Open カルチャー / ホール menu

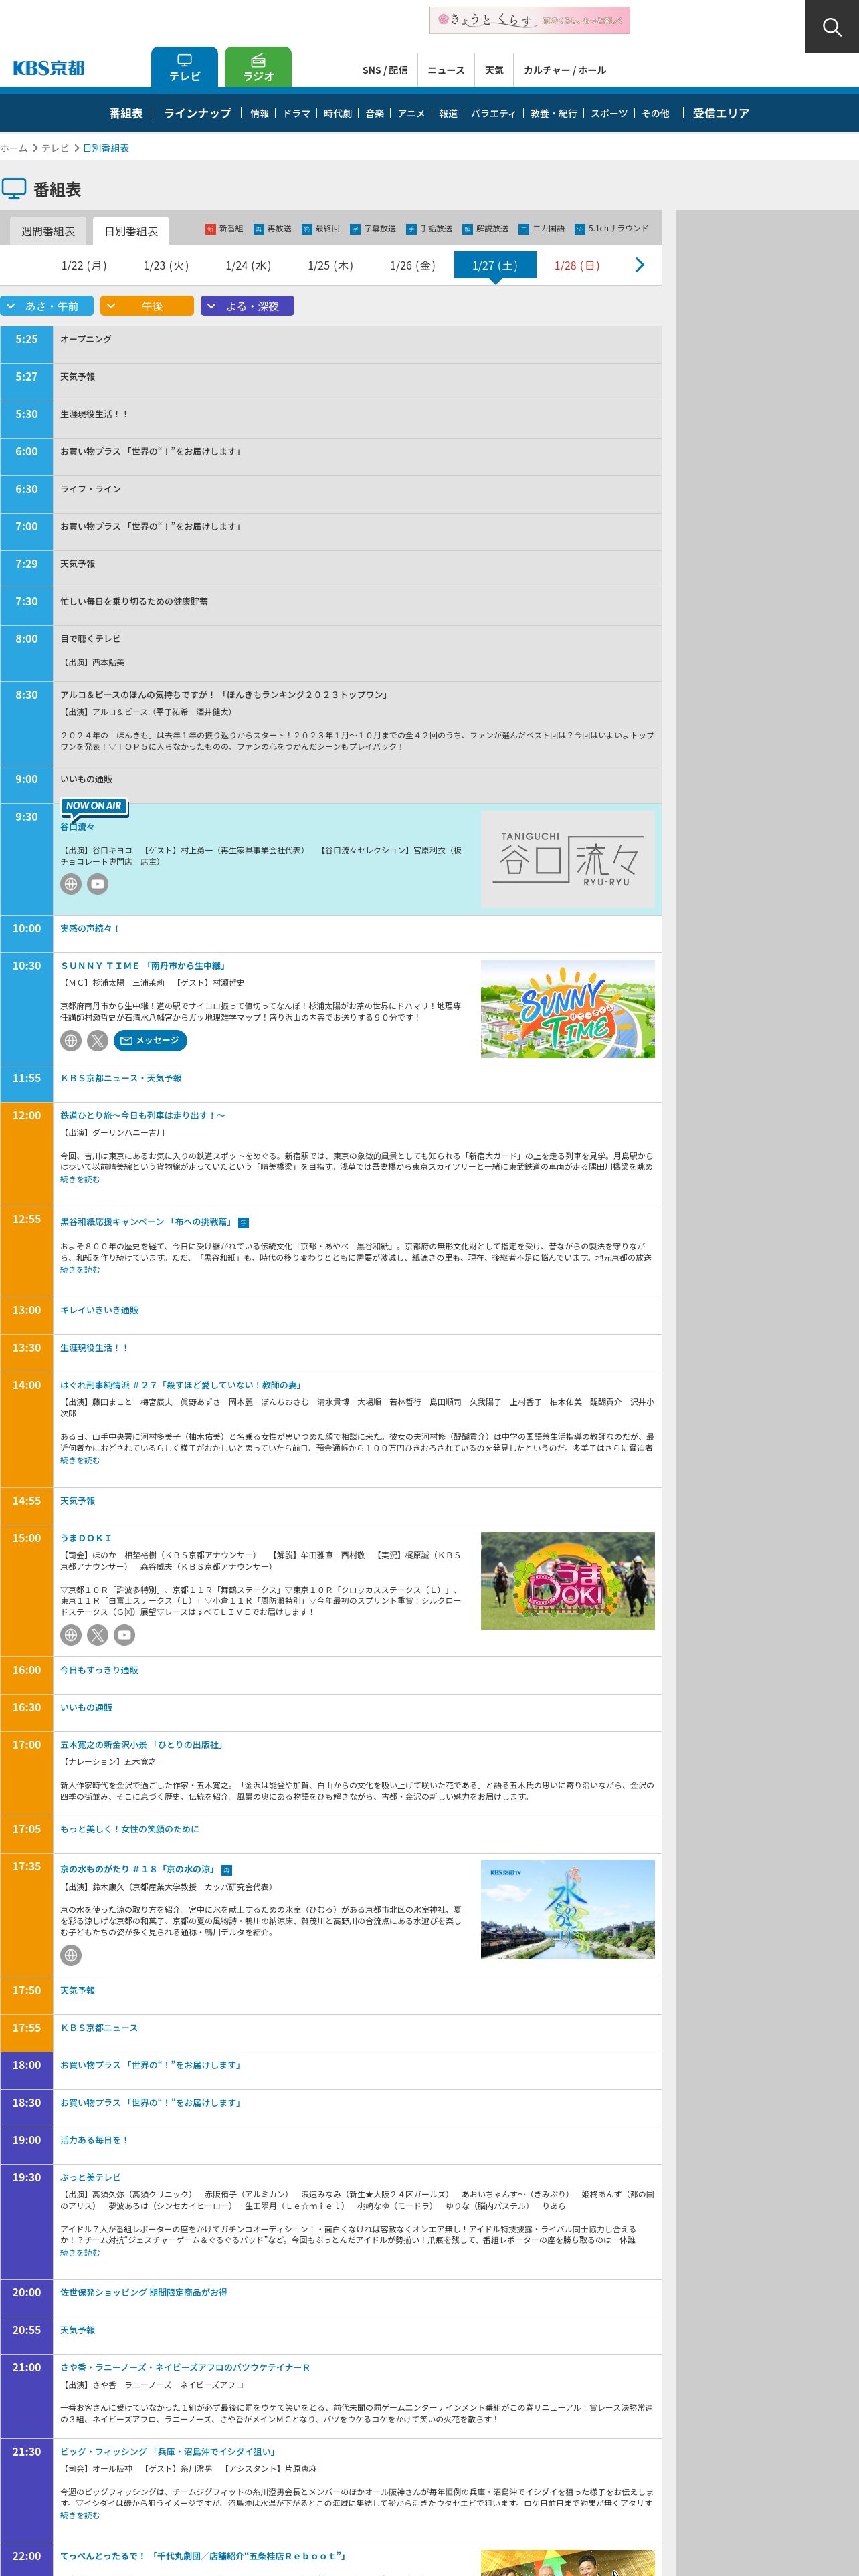(x=565, y=70)
